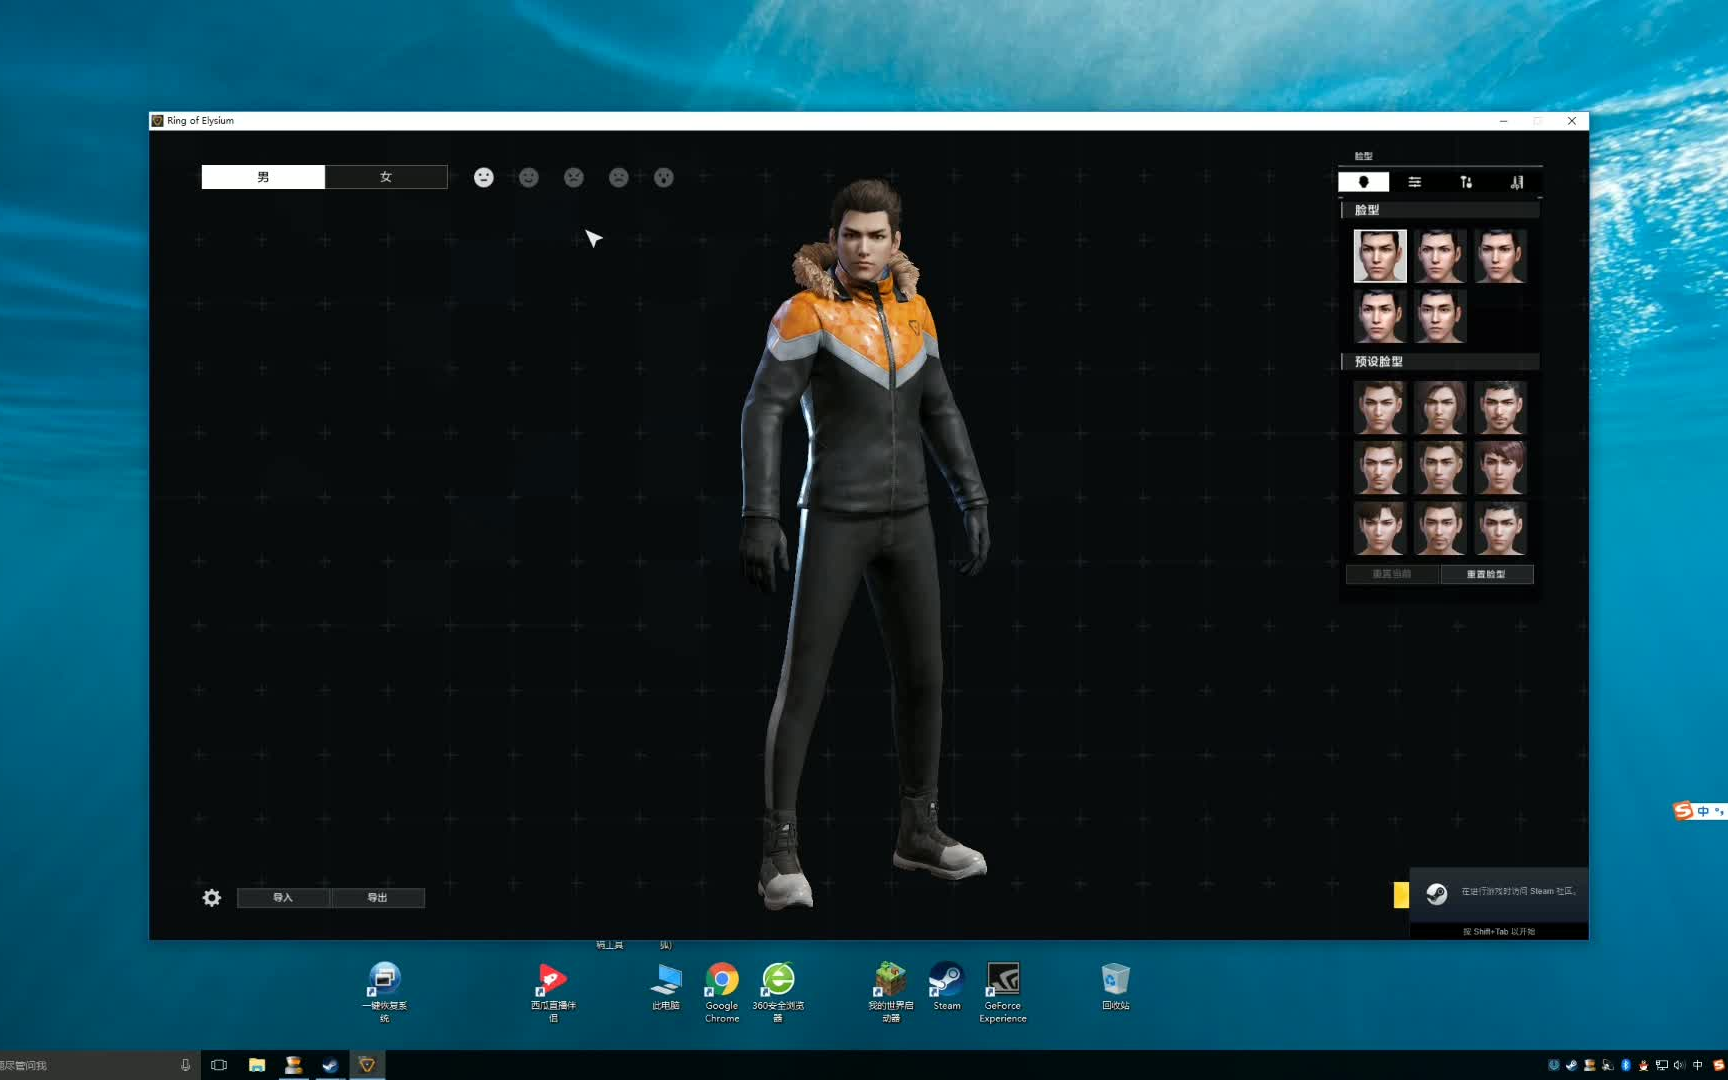
Task: Select second face shape in second row
Action: [1440, 316]
